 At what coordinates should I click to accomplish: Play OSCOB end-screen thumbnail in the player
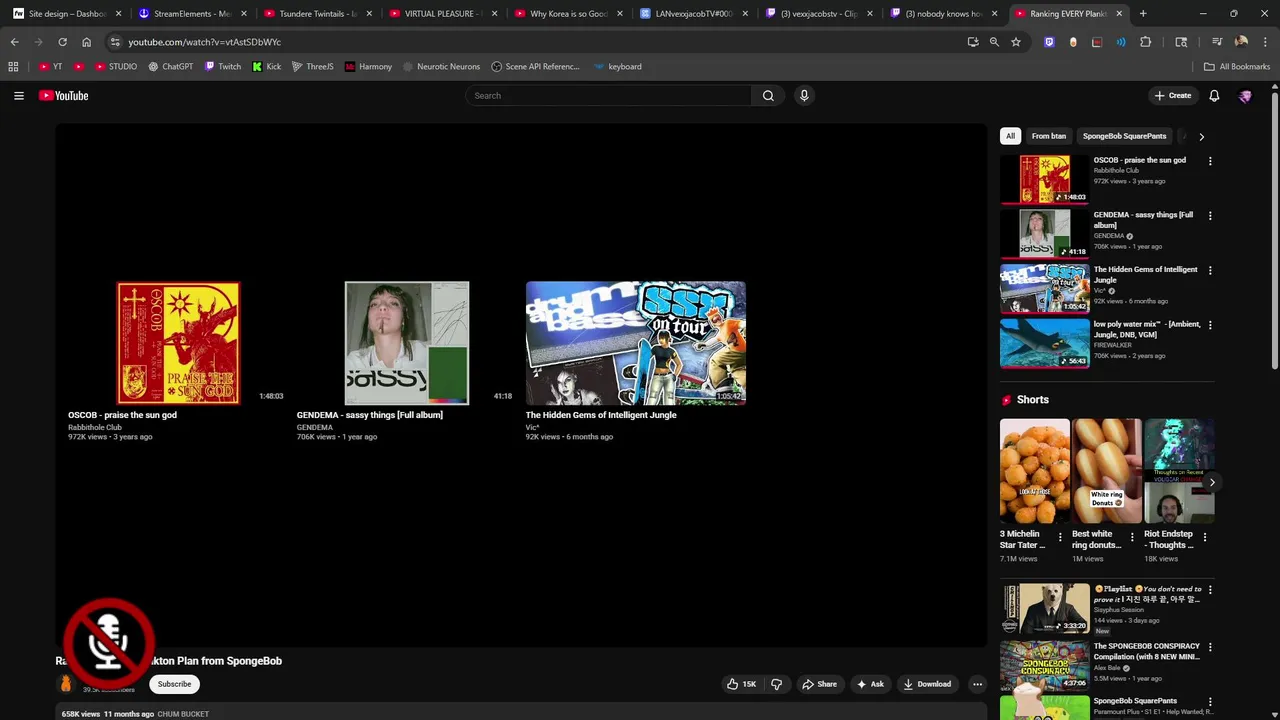pos(178,343)
